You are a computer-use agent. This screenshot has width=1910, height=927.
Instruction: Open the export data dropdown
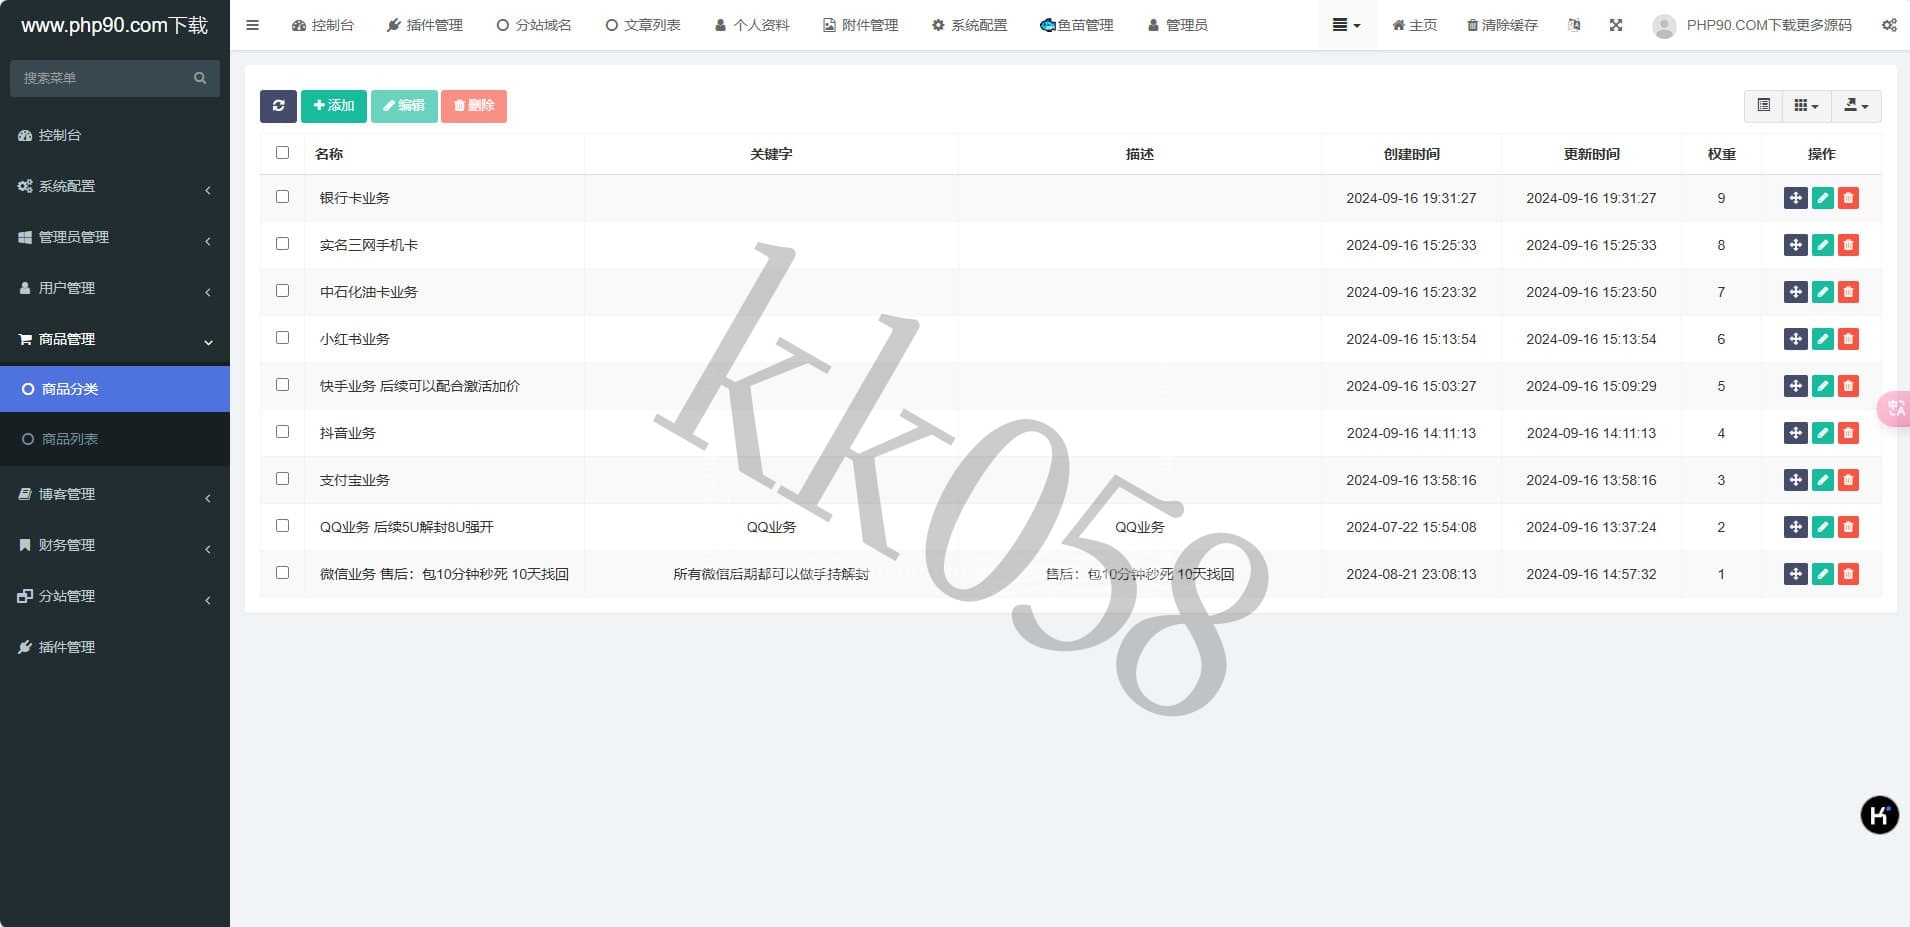[x=1856, y=106]
